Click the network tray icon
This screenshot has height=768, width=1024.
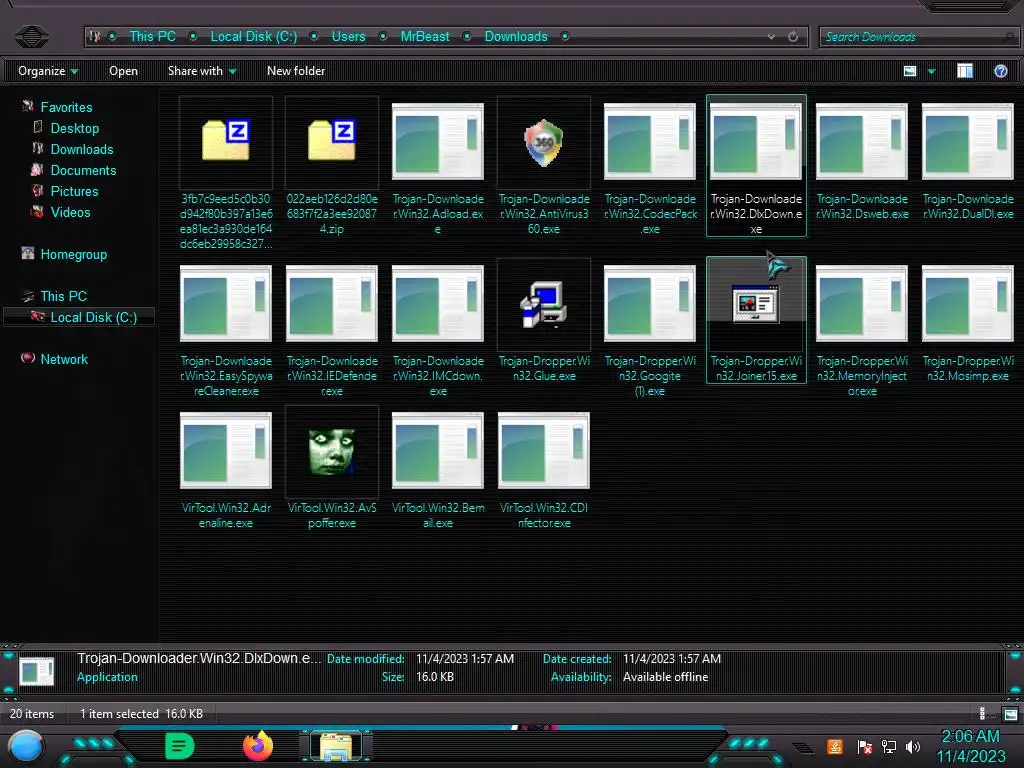coord(889,746)
